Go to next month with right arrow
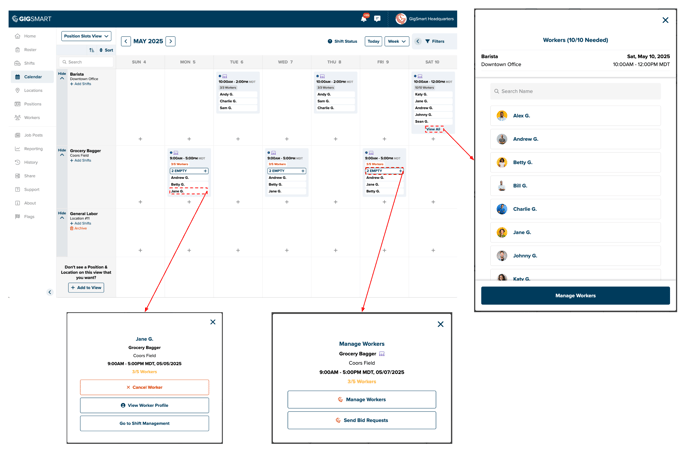The height and width of the screenshot is (449, 688). tap(171, 41)
